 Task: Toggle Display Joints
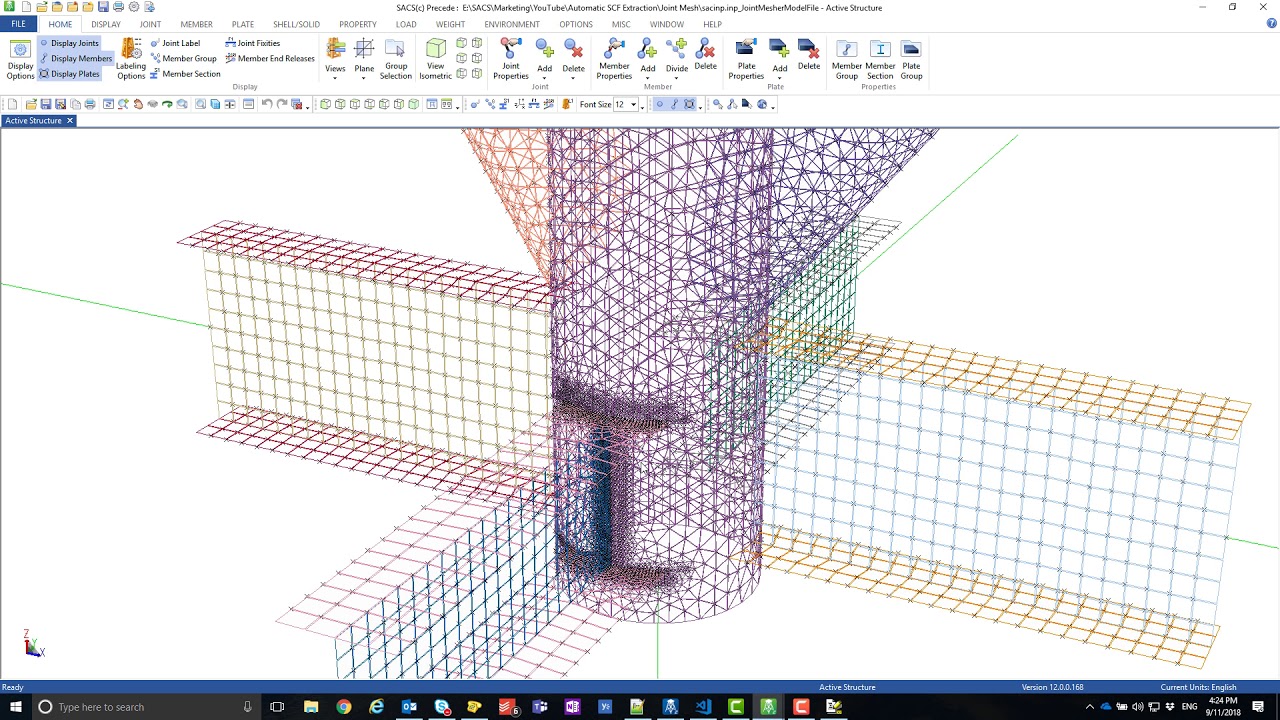click(x=70, y=43)
